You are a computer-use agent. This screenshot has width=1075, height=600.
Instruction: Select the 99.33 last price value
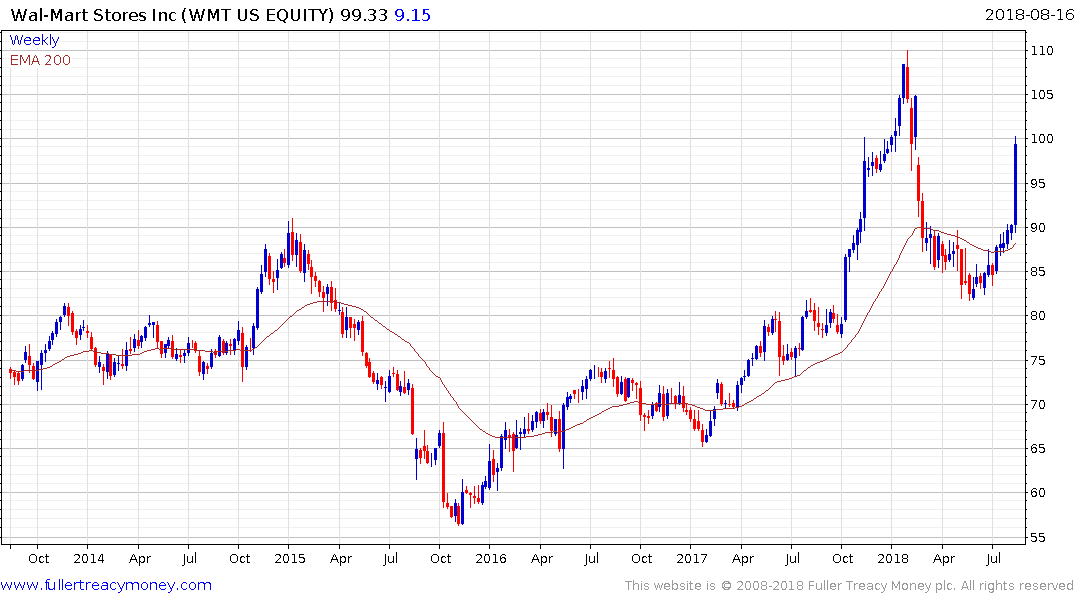tap(364, 15)
